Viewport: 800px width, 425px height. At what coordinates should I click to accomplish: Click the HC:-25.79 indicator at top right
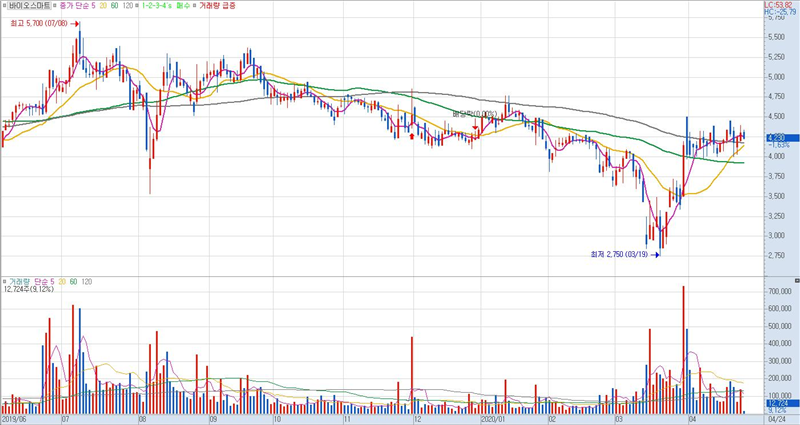(780, 12)
